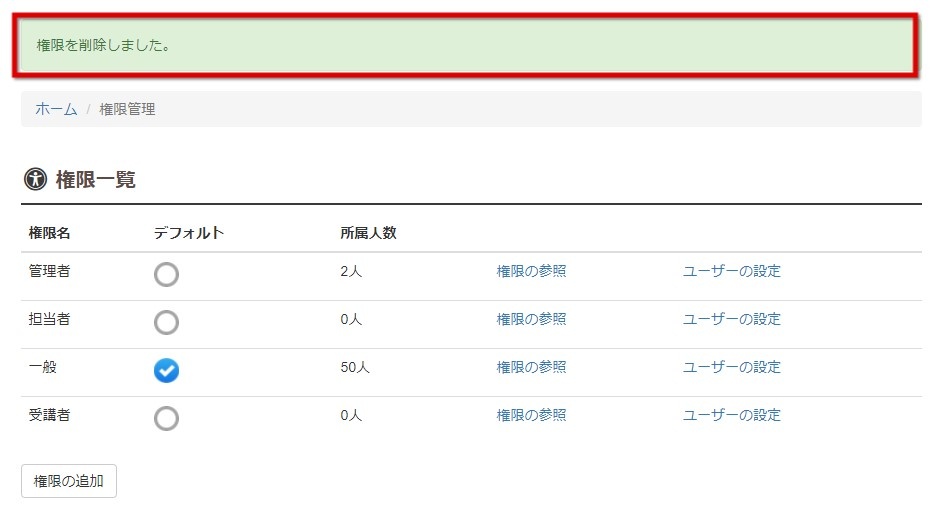
Task: Click 0人 count in 担当者 row
Action: [351, 319]
